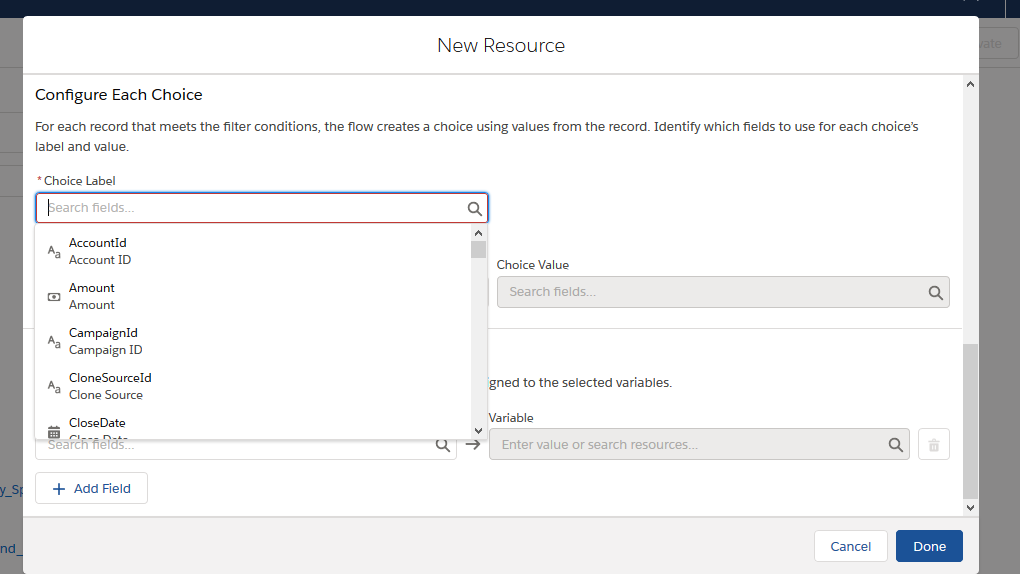Viewport: 1020px width, 574px height.
Task: Cancel the New Resource dialog
Action: coord(850,546)
